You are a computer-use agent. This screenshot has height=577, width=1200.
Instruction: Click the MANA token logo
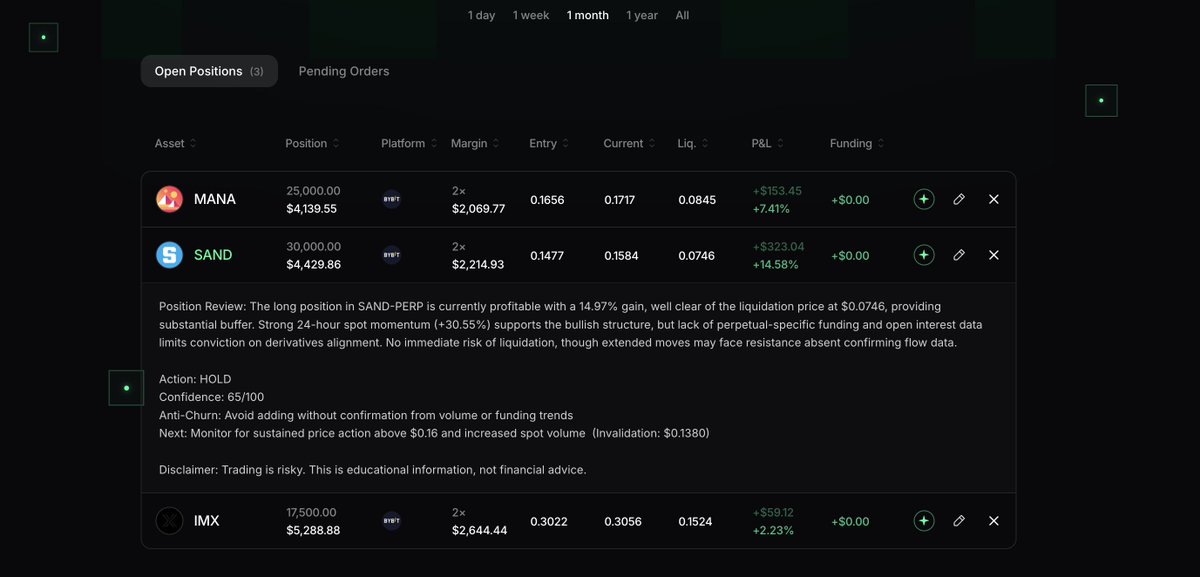(169, 199)
